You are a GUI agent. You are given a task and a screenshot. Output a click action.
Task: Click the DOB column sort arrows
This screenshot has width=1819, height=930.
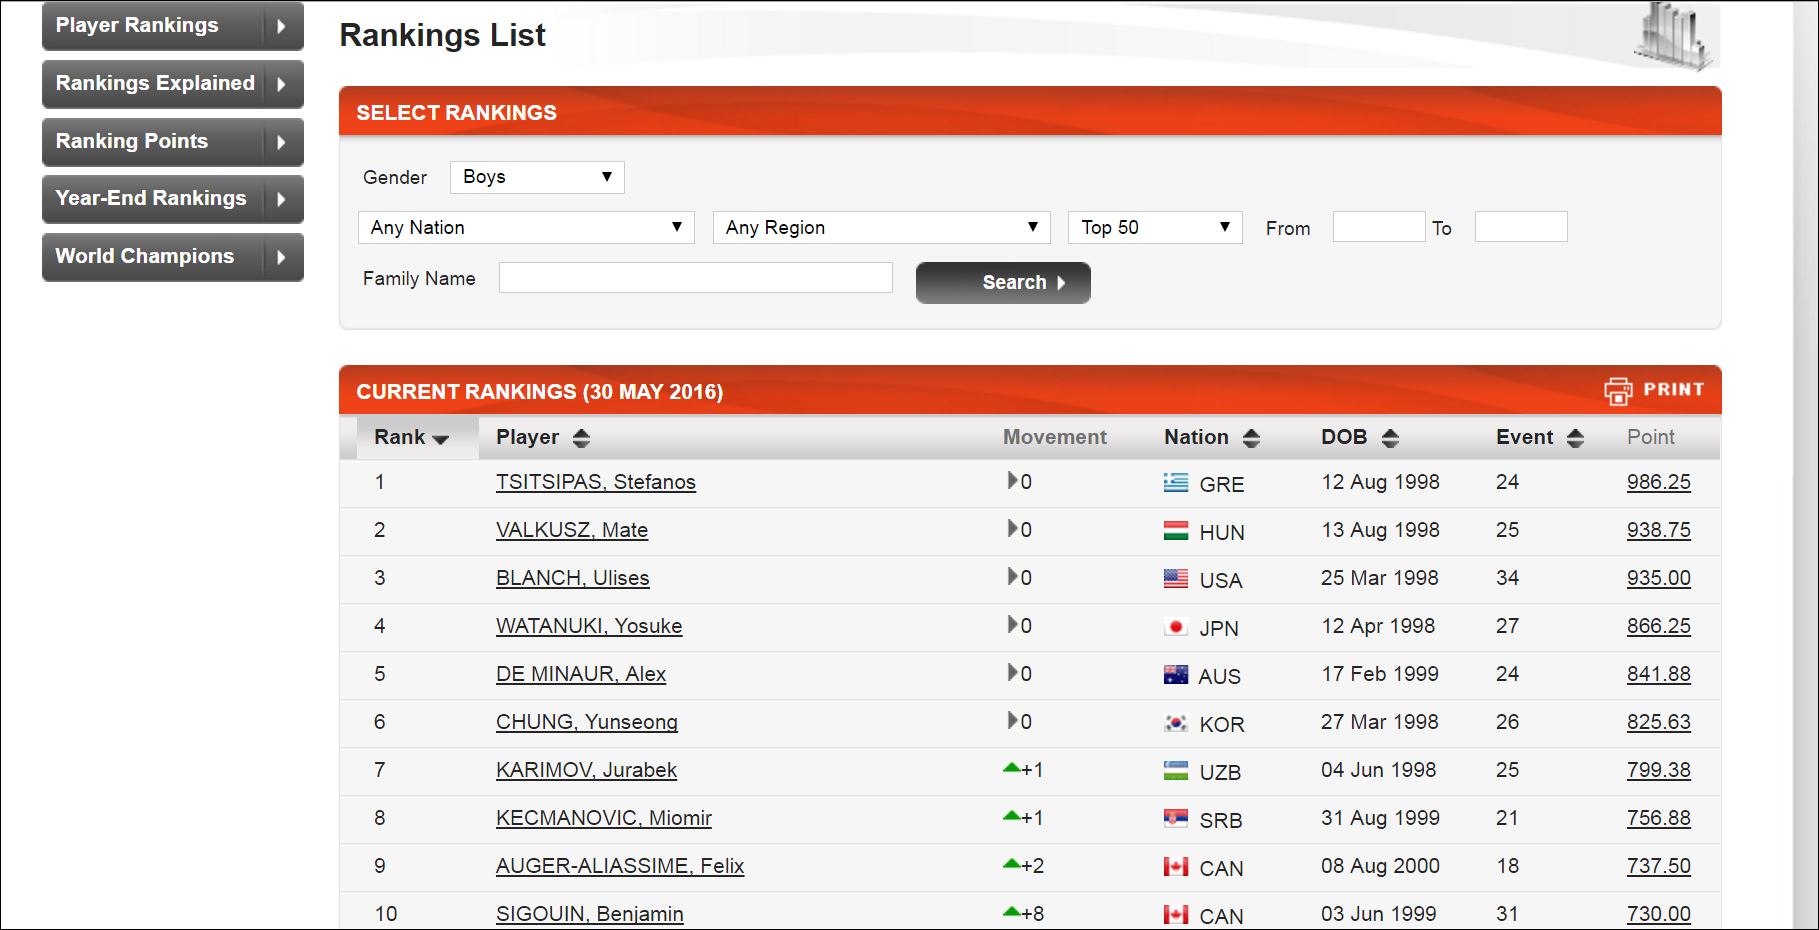pyautogui.click(x=1390, y=438)
